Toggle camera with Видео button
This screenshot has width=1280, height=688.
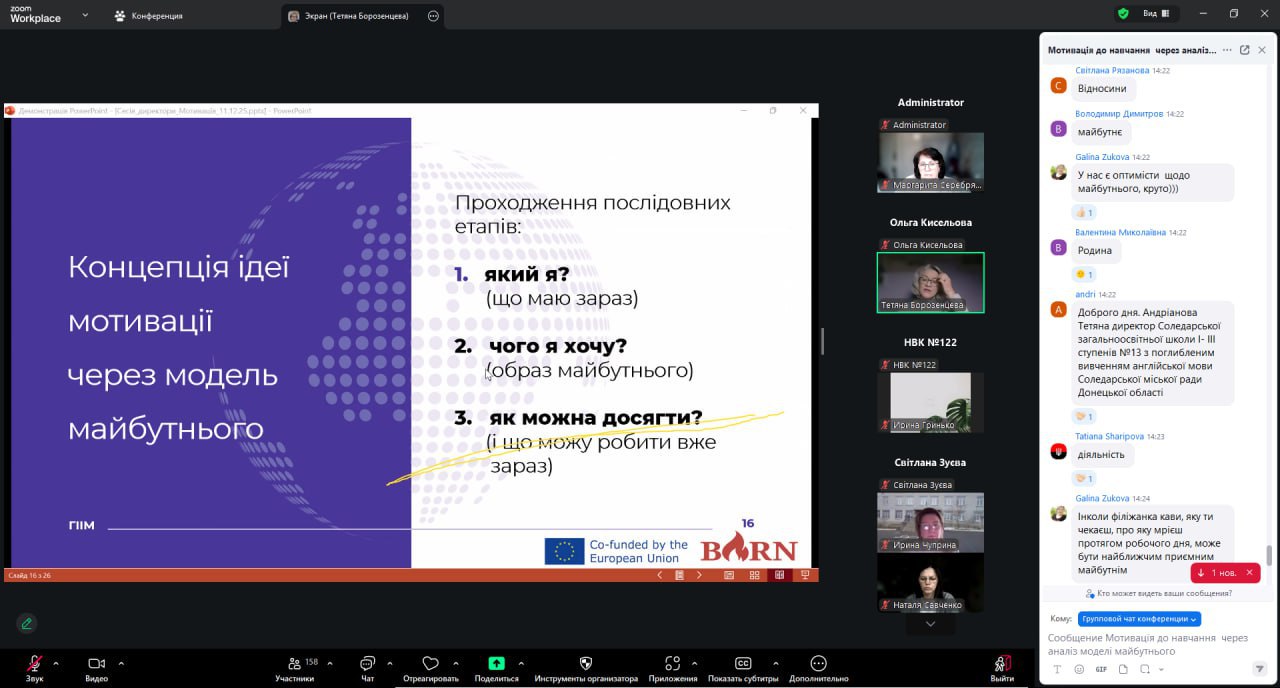[x=96, y=664]
